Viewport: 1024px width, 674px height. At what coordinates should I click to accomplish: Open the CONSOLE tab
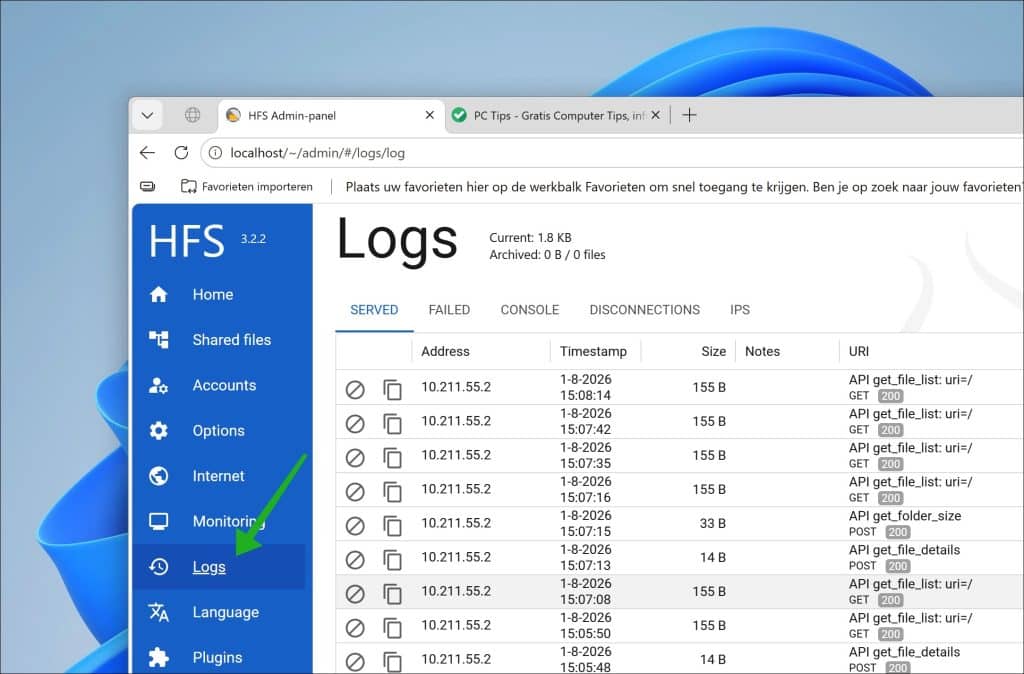[x=530, y=310]
